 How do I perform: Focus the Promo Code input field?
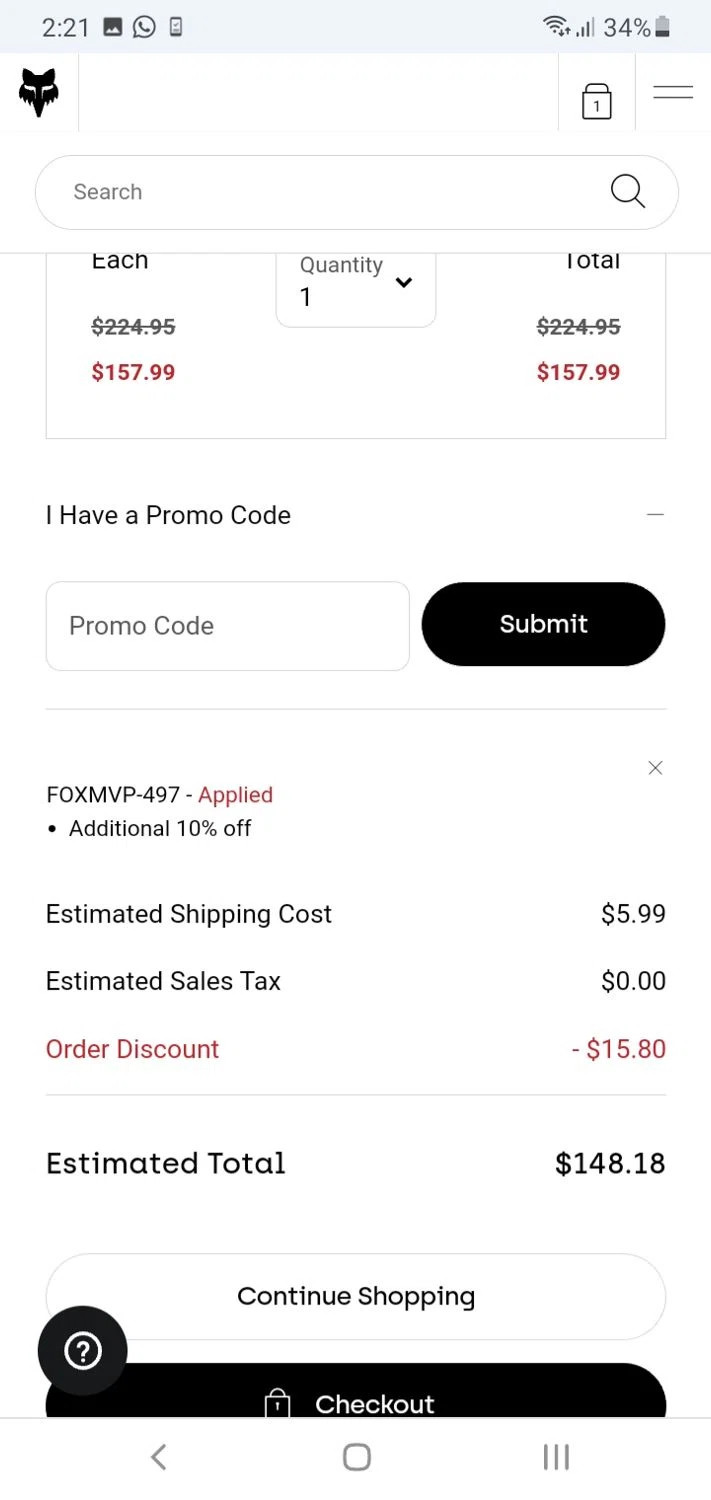click(x=227, y=626)
